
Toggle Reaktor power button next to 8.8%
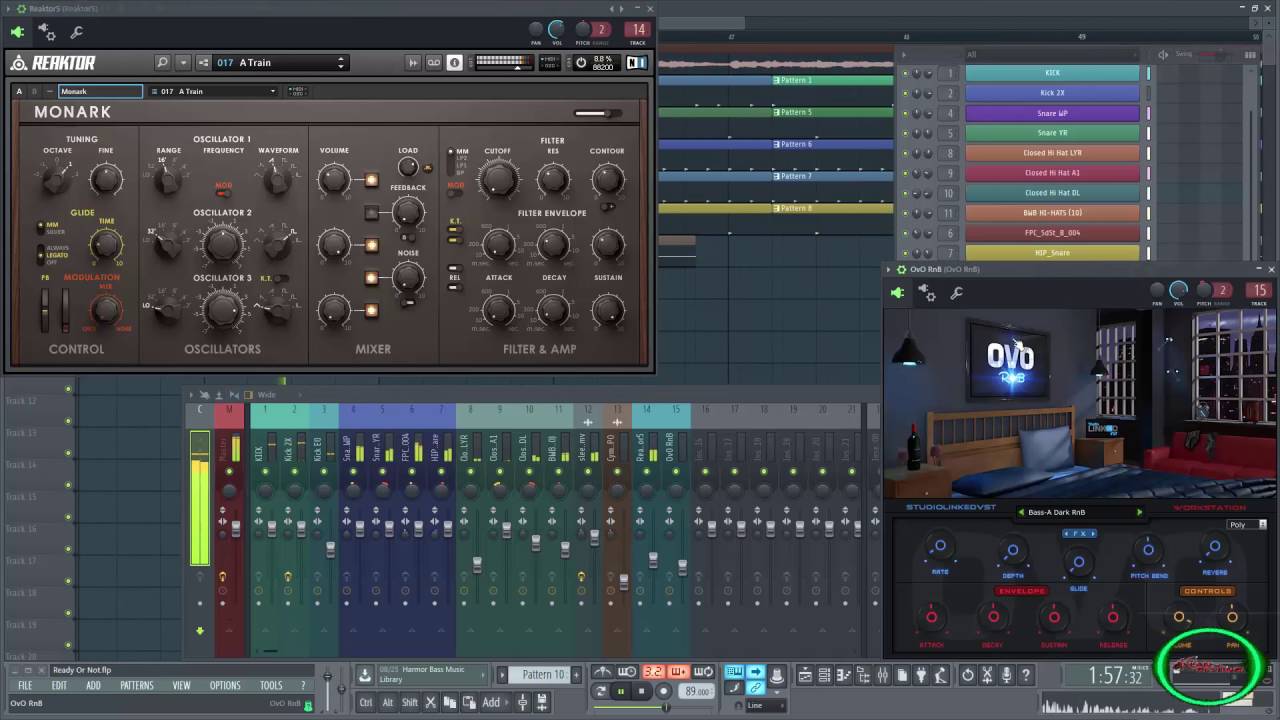(x=581, y=62)
